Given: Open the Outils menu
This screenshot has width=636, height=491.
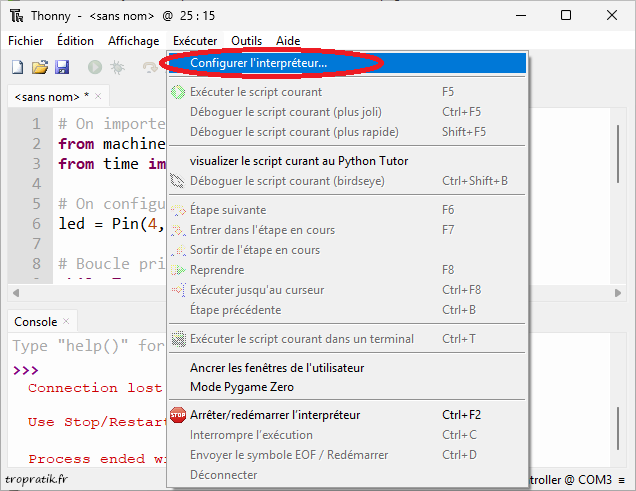Looking at the screenshot, I should [246, 41].
